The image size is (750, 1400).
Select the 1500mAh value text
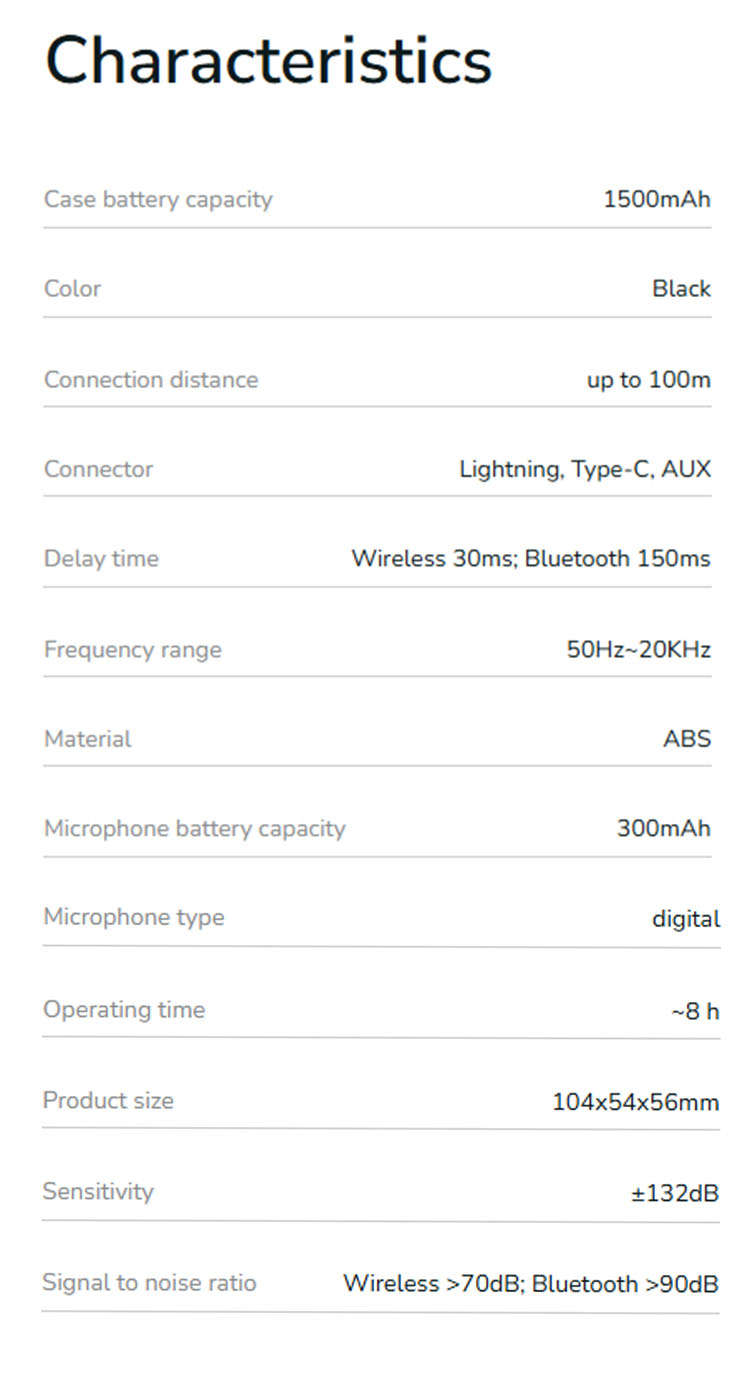coord(656,199)
